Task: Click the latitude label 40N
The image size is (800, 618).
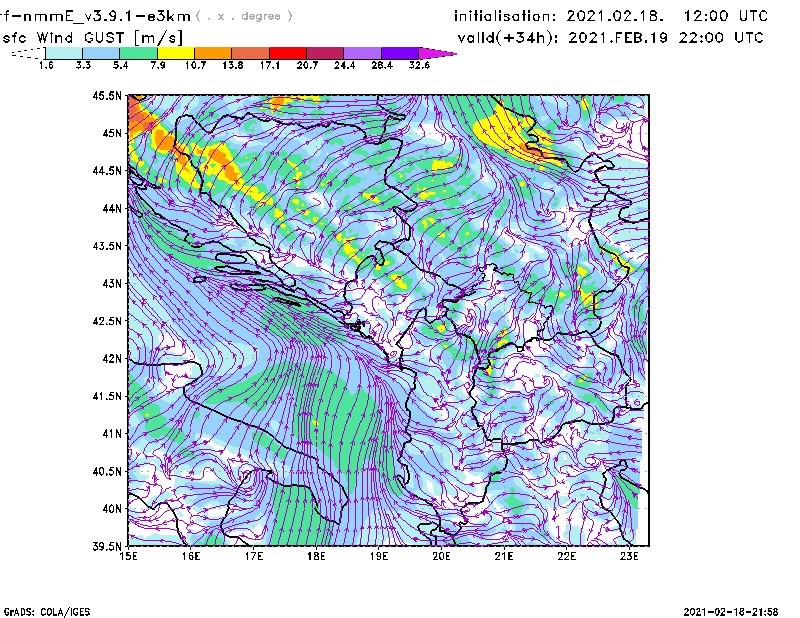Action: (x=112, y=509)
